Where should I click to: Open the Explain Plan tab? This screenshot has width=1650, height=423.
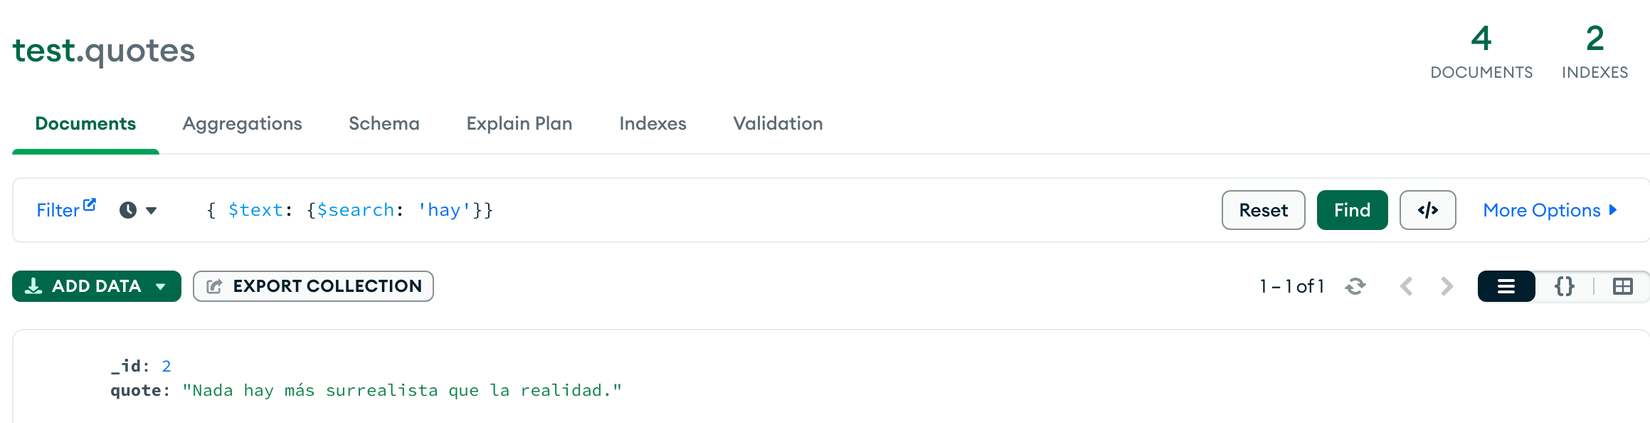[519, 124]
